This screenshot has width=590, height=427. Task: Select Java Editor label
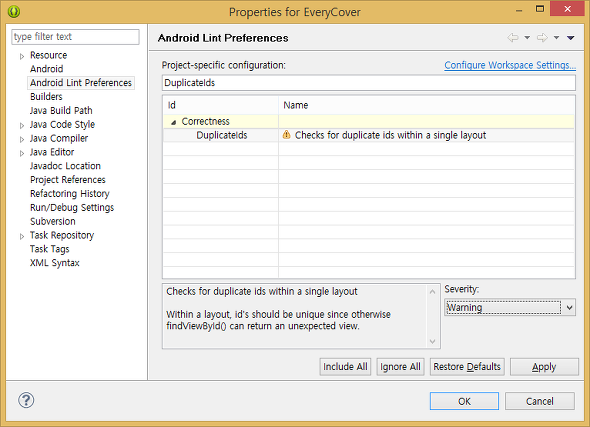coord(52,152)
